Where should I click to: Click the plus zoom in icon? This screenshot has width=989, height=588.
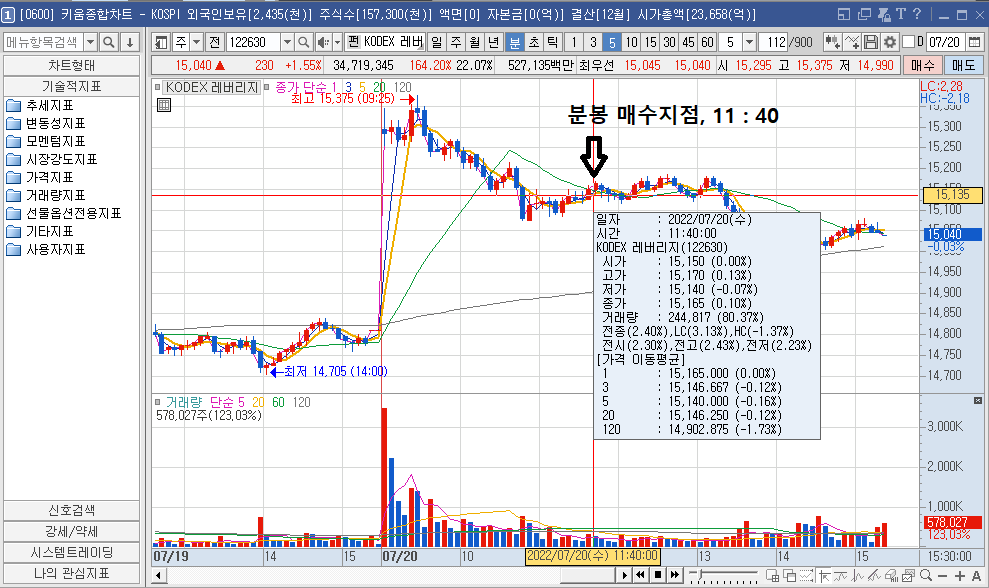click(x=959, y=575)
